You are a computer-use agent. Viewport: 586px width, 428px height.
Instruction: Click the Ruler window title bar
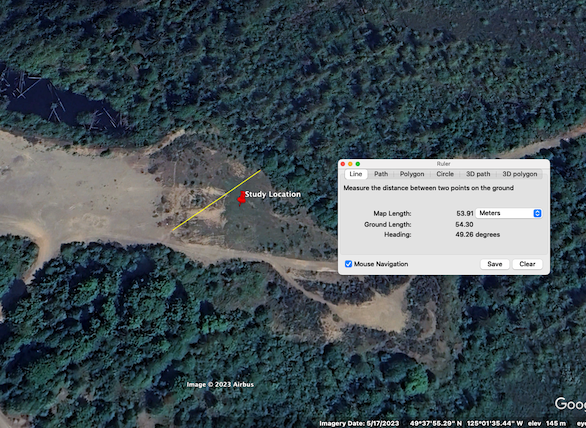click(444, 164)
